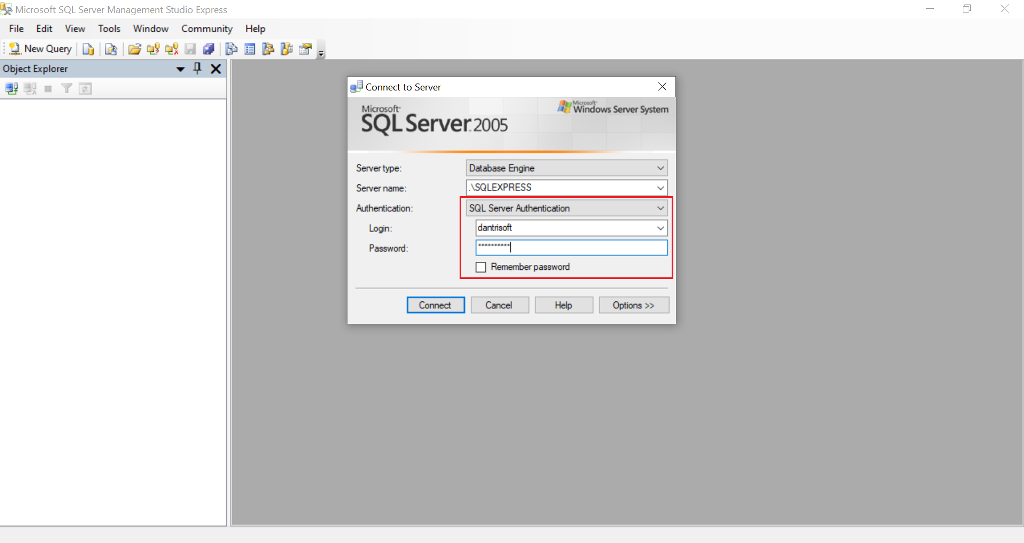Expand the Authentication dropdown
This screenshot has height=543, width=1024.
pyautogui.click(x=660, y=208)
